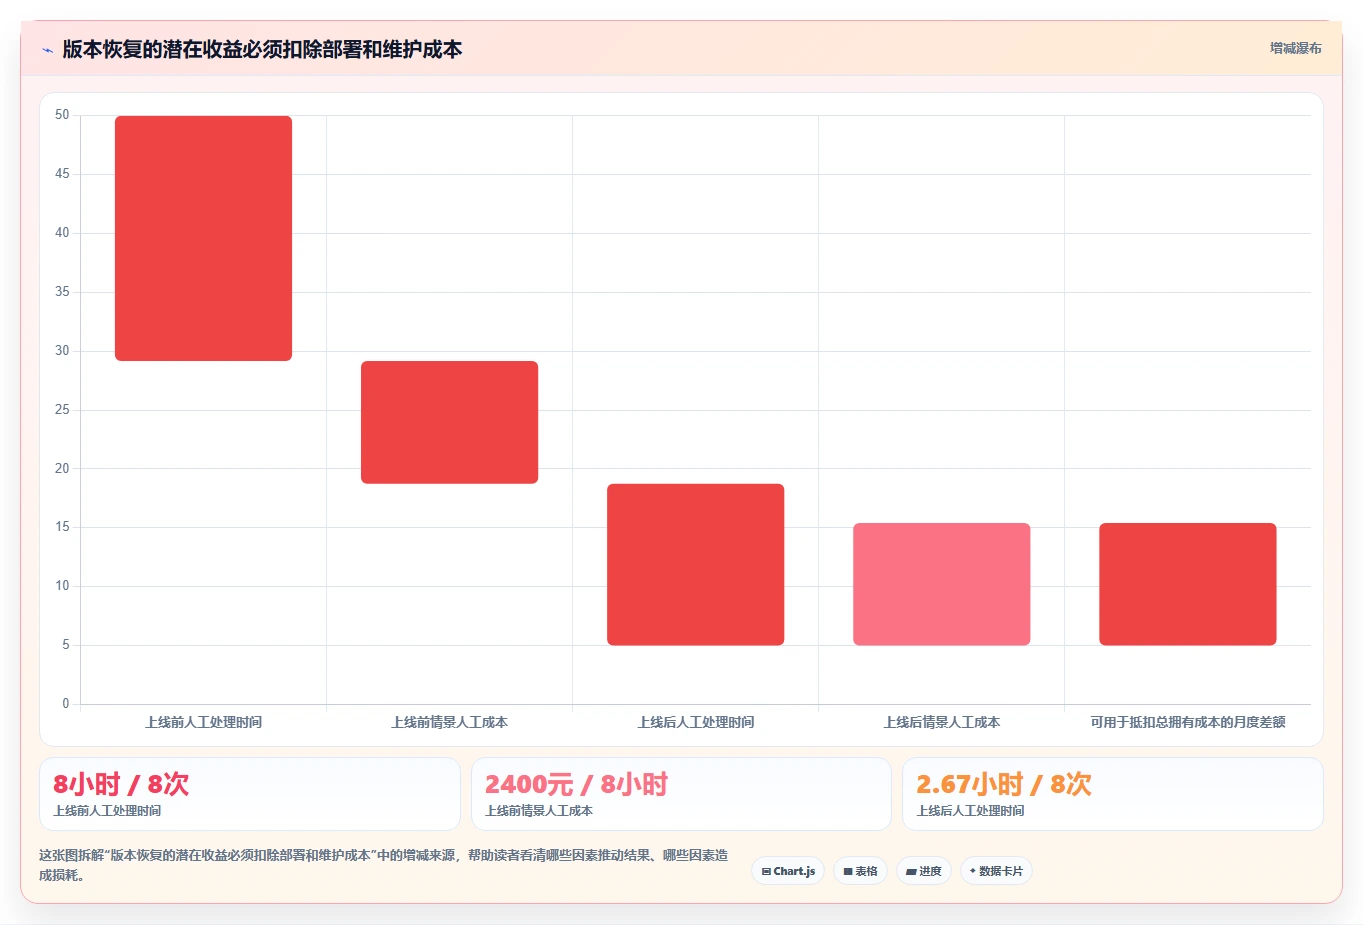The image size is (1363, 925).
Task: Click y-axis tick value 25
Action: coord(62,410)
